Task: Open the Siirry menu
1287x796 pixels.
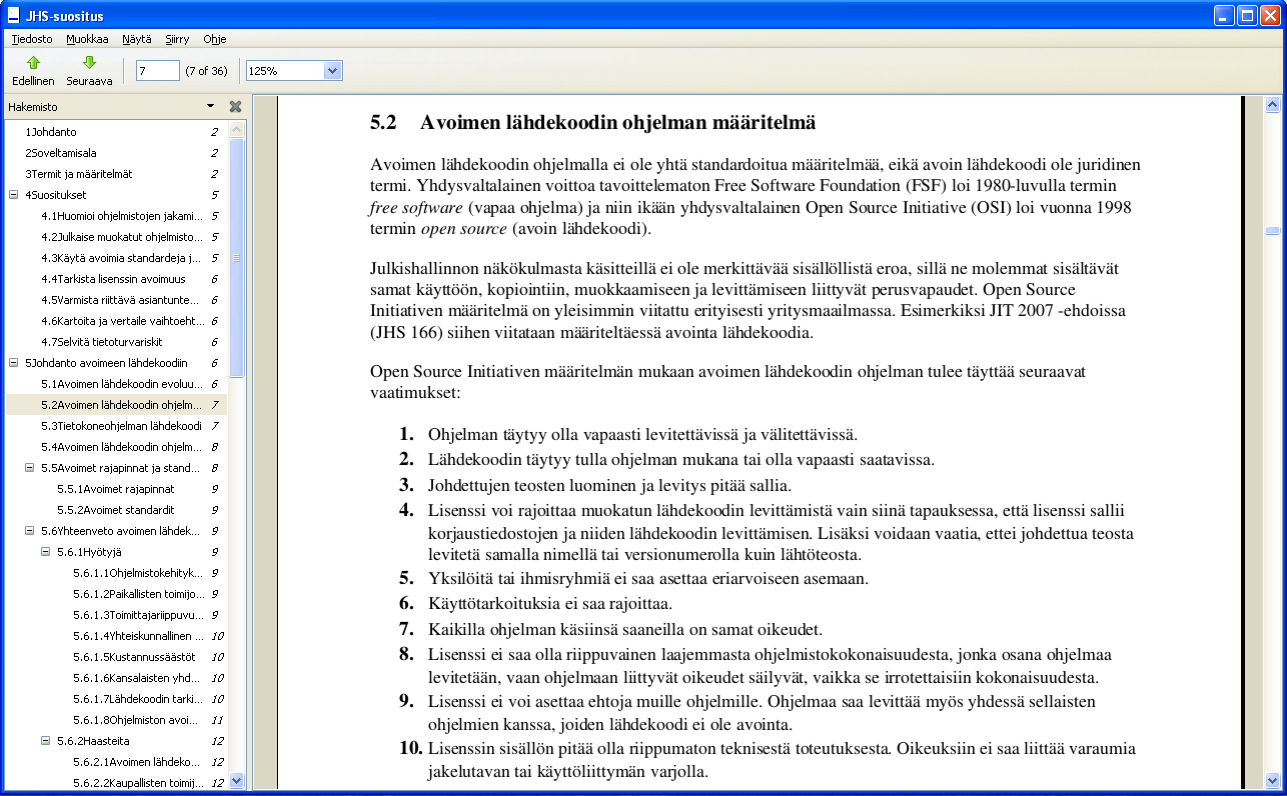Action: [177, 39]
